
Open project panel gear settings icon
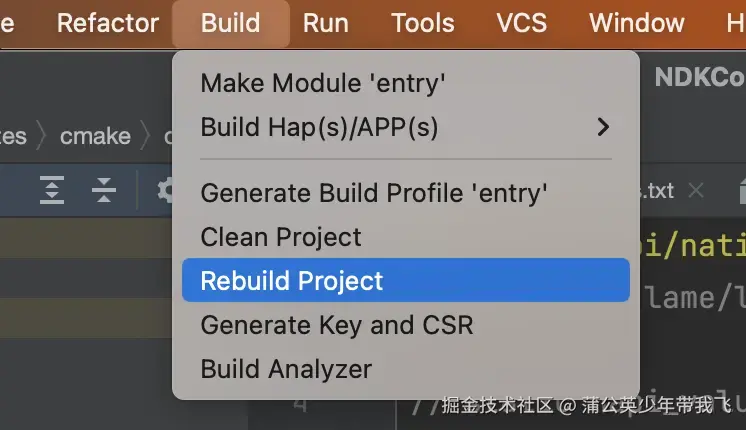pyautogui.click(x=166, y=190)
